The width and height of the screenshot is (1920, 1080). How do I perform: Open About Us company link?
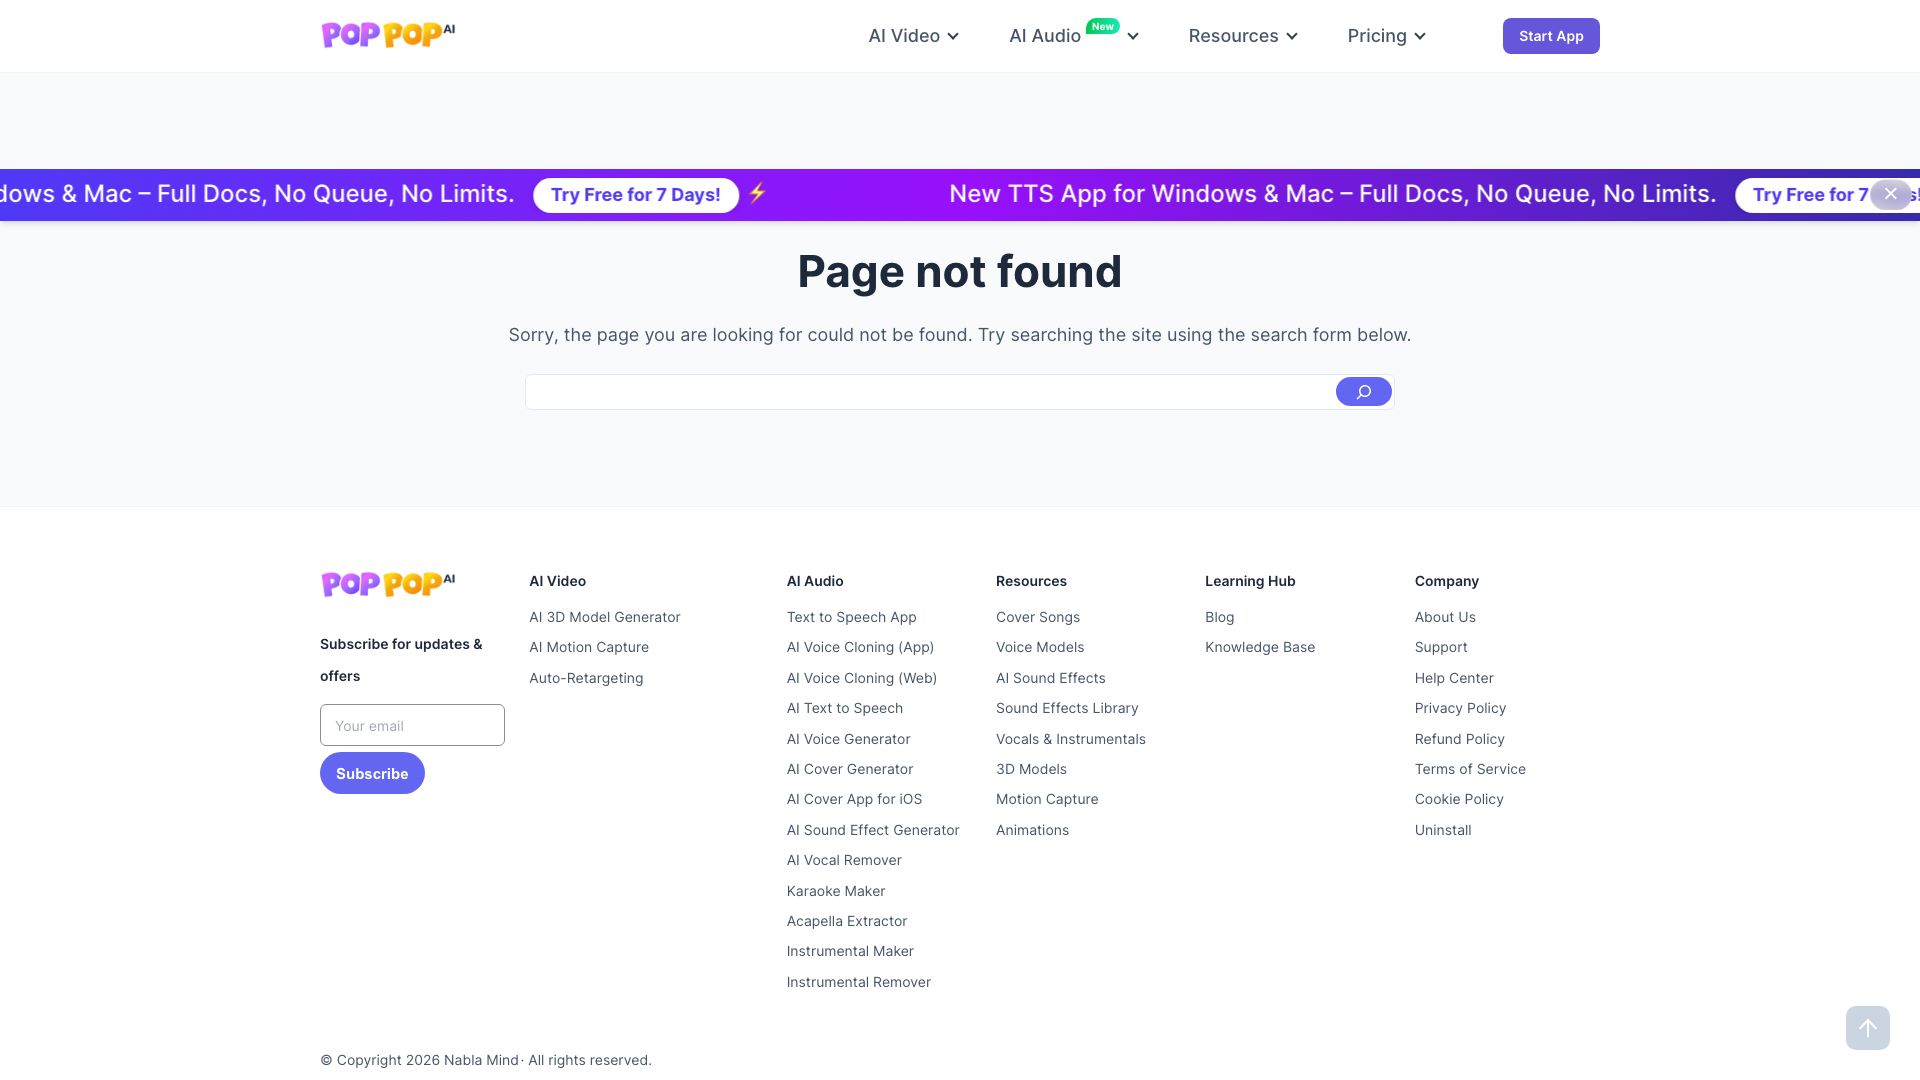click(x=1445, y=617)
